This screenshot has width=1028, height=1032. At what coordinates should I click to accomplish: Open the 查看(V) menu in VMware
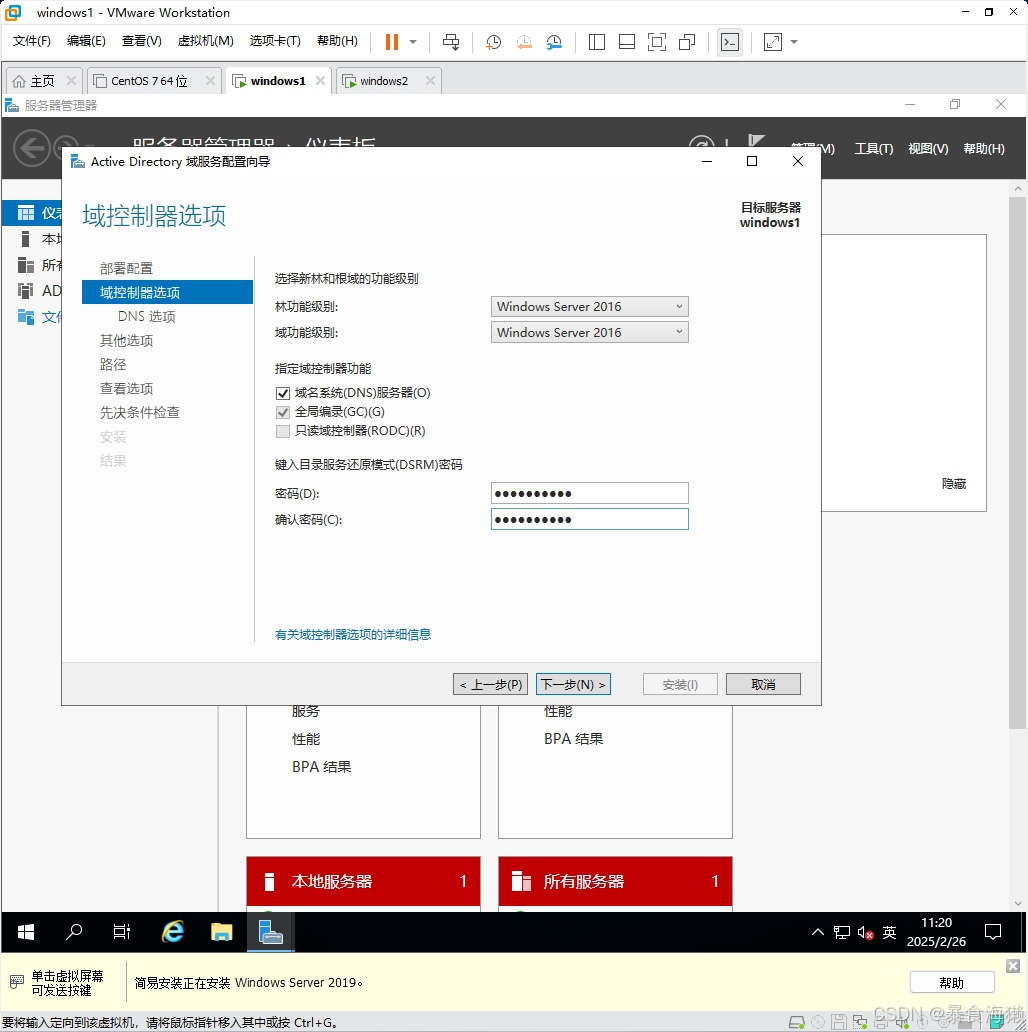(141, 41)
